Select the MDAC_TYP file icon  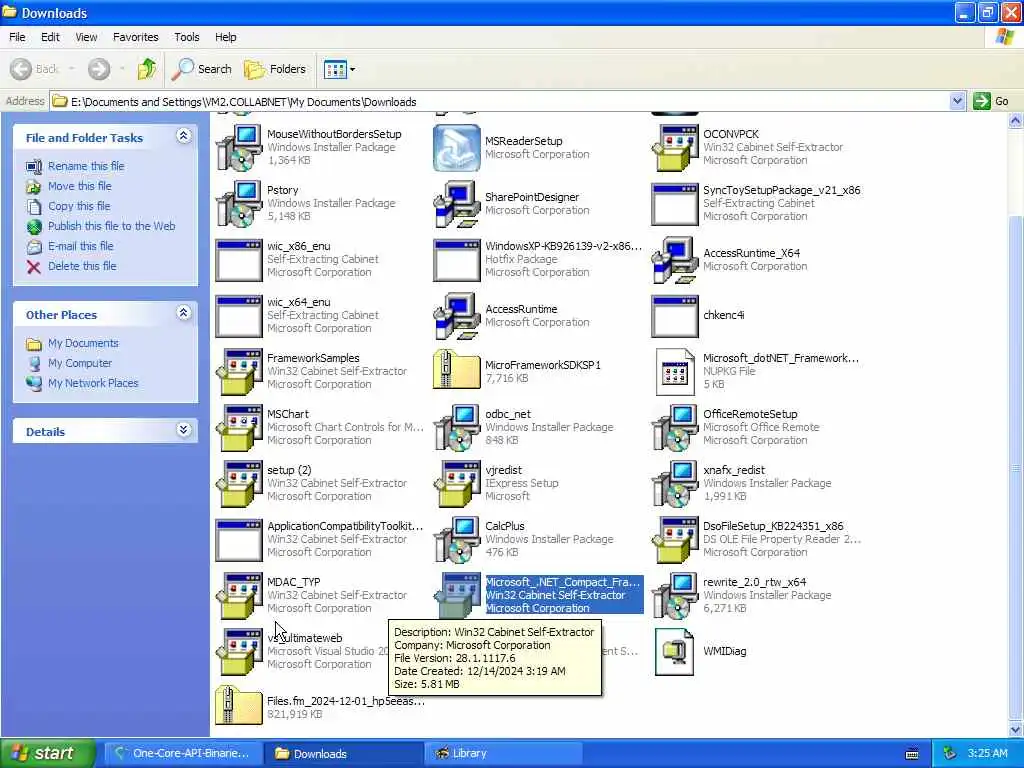coord(239,596)
